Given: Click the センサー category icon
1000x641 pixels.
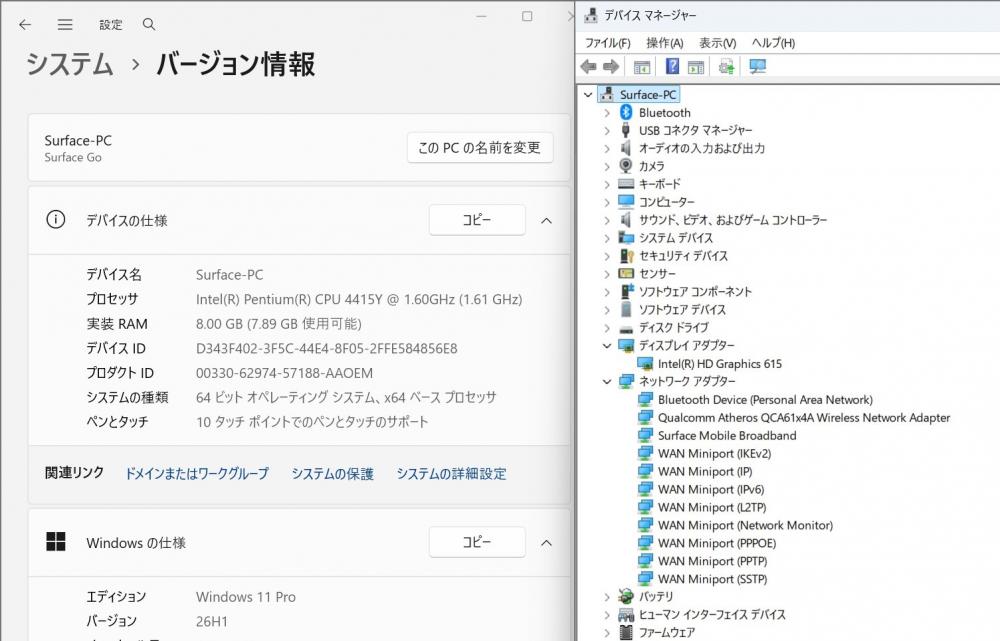Looking at the screenshot, I should [x=626, y=274].
